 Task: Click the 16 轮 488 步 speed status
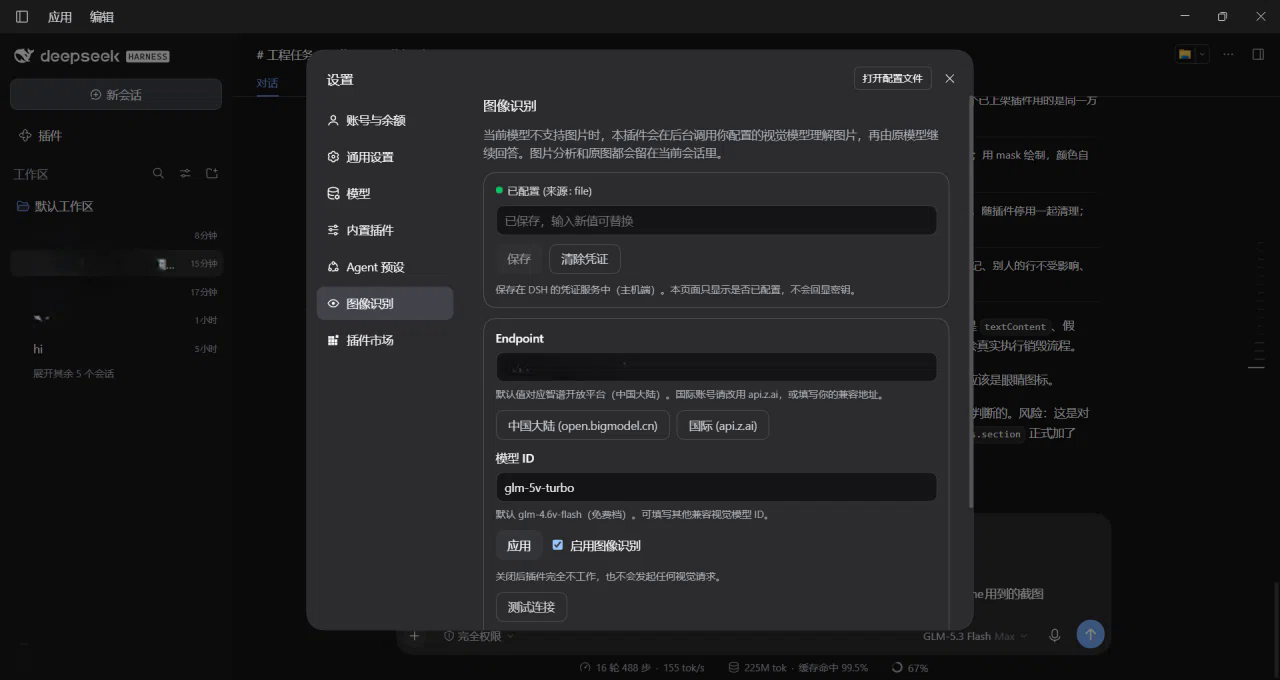[642, 667]
